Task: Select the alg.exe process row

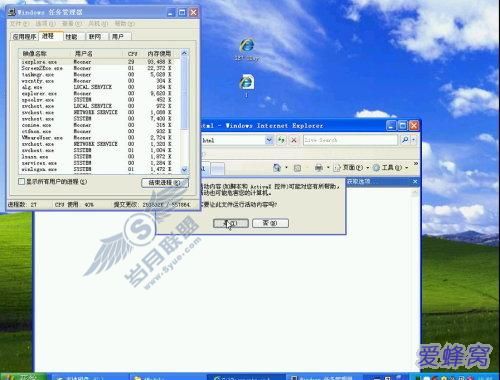Action: coord(100,87)
